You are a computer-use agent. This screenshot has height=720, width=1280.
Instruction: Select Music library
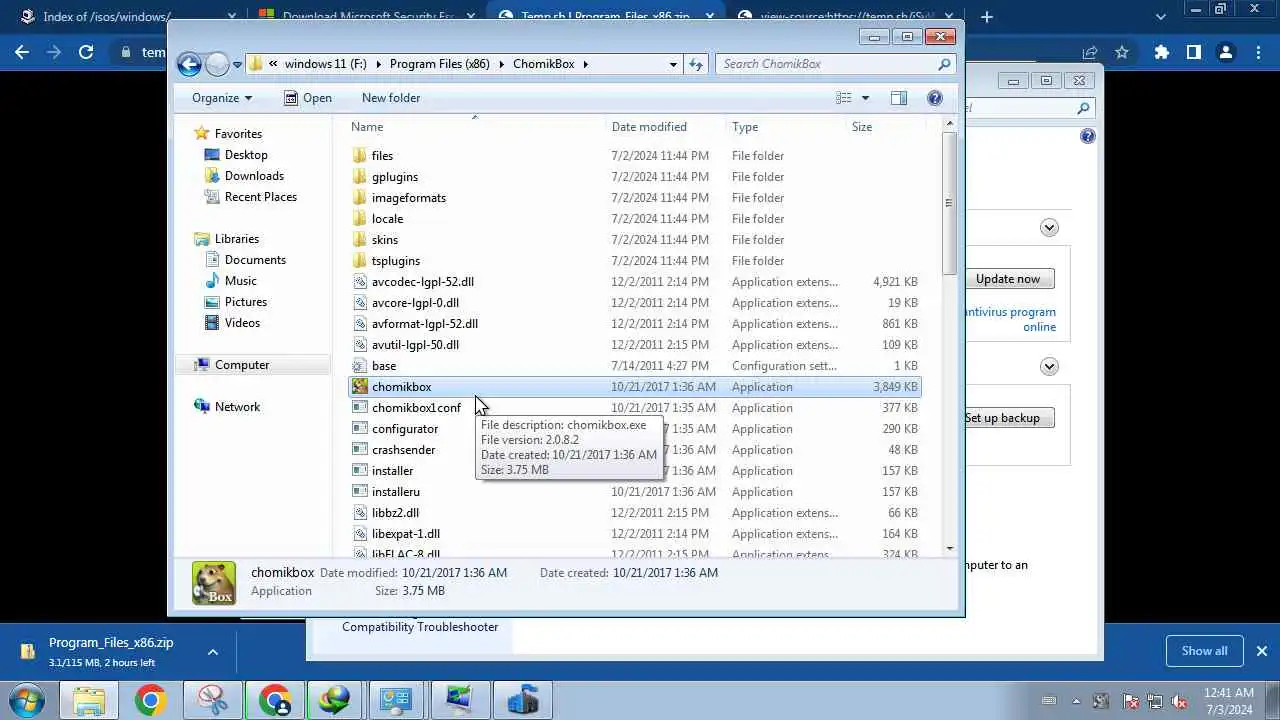pyautogui.click(x=241, y=281)
